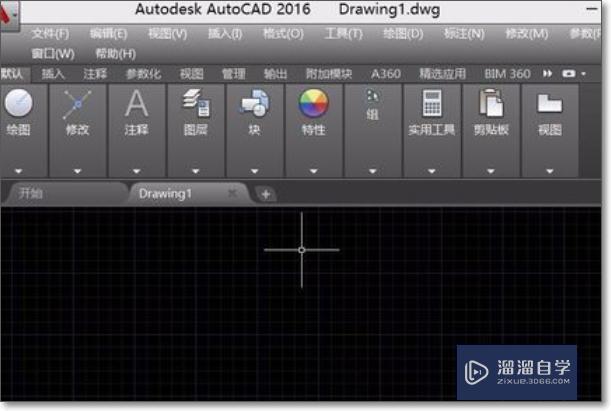Screen dimensions: 611x411
Task: Click the AutoCAD application menu logo
Action: 9,15
